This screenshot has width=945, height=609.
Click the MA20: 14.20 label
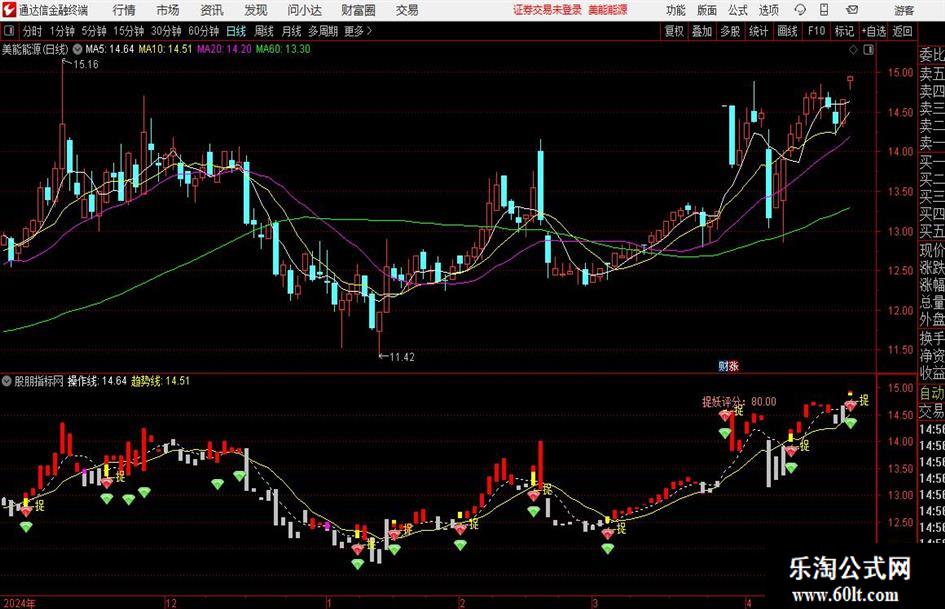(x=224, y=49)
